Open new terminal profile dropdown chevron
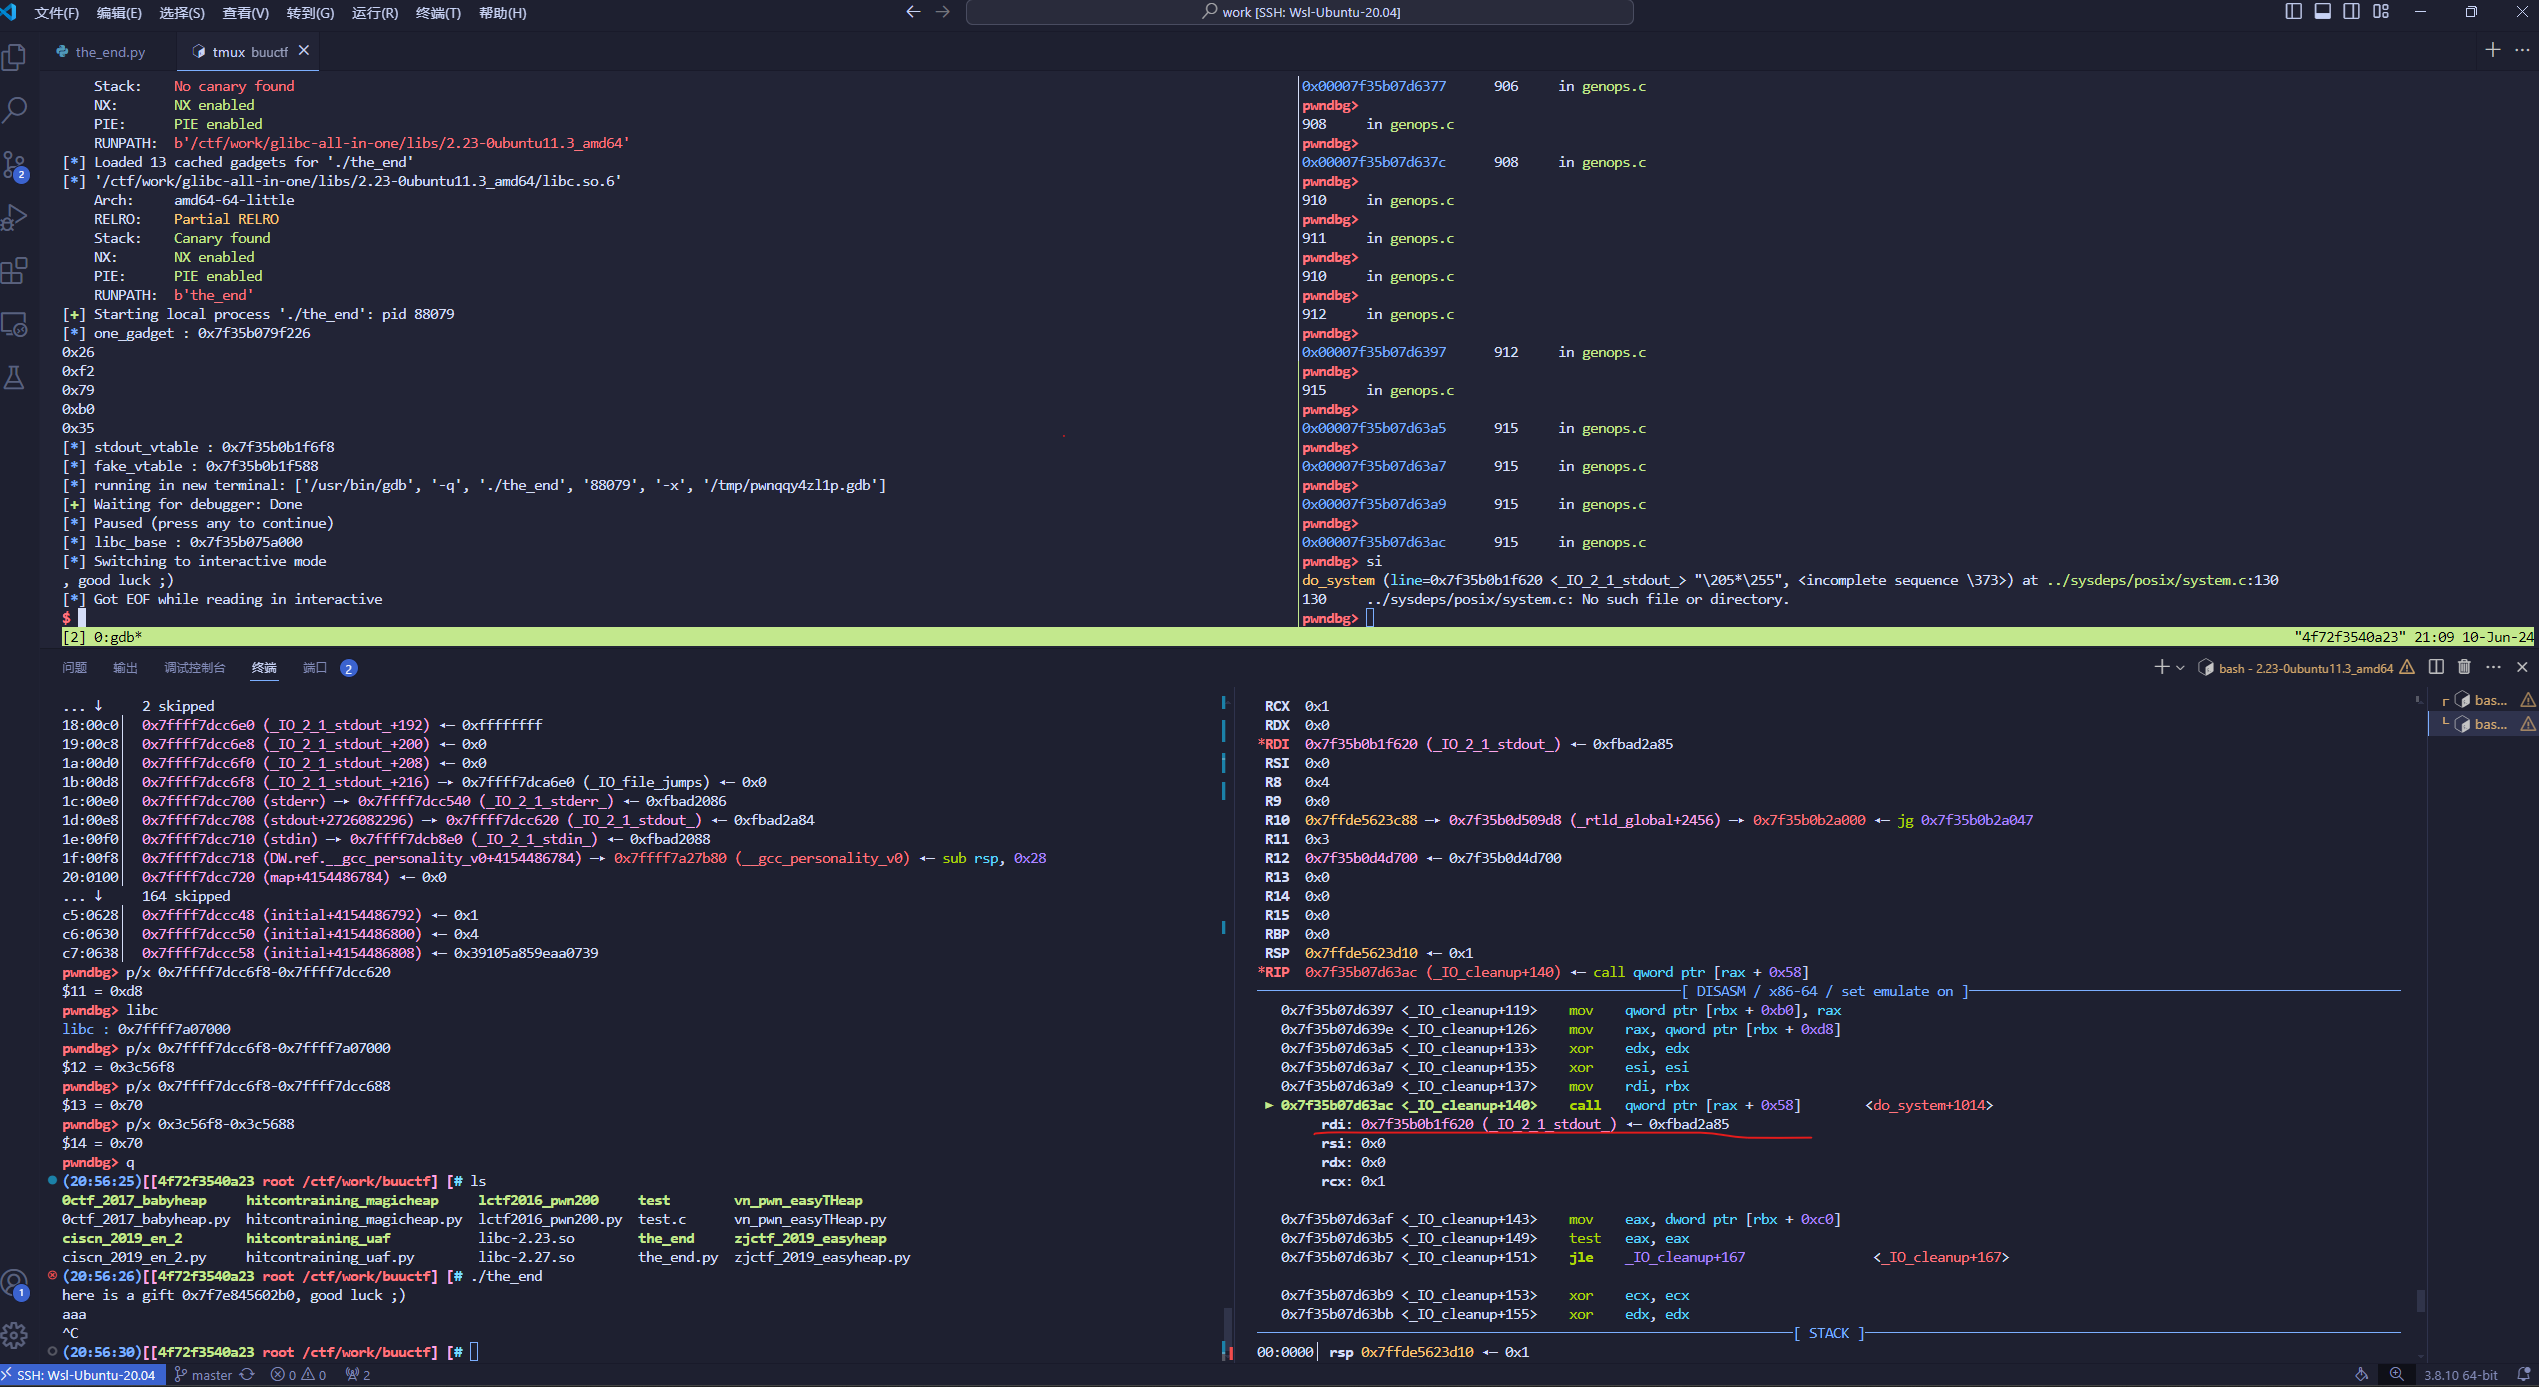 tap(2180, 667)
